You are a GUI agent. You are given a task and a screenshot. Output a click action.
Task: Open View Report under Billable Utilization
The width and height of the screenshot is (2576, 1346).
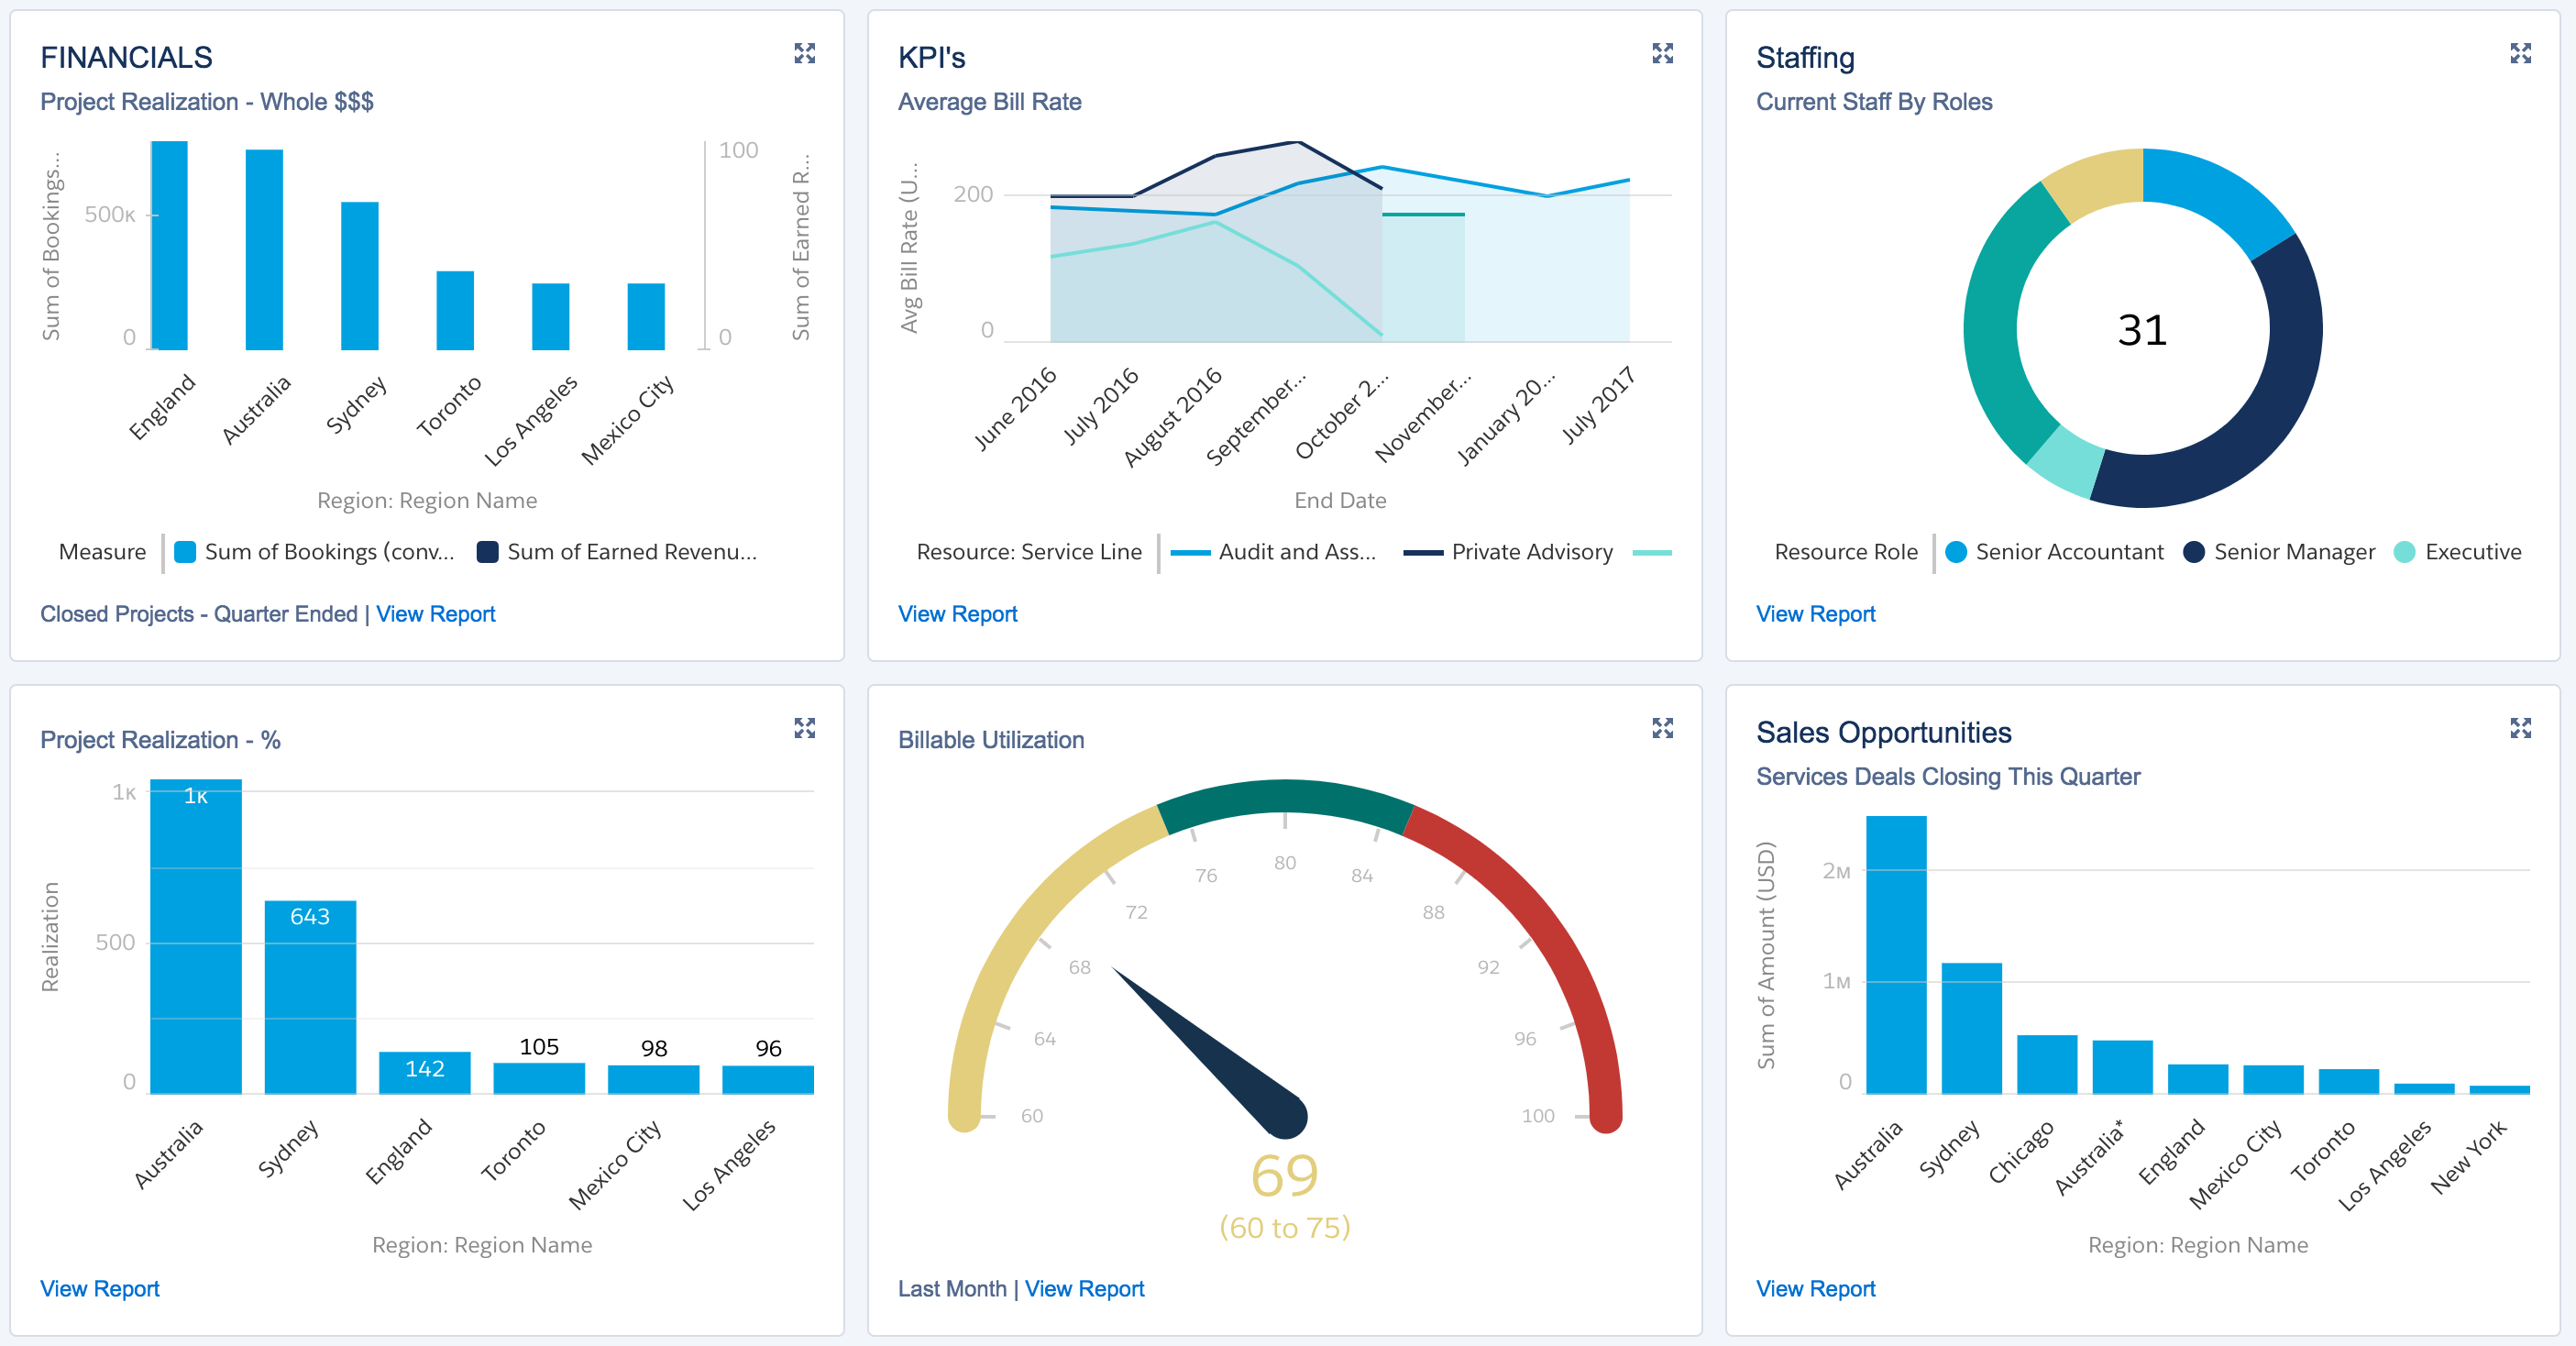coord(1084,1289)
